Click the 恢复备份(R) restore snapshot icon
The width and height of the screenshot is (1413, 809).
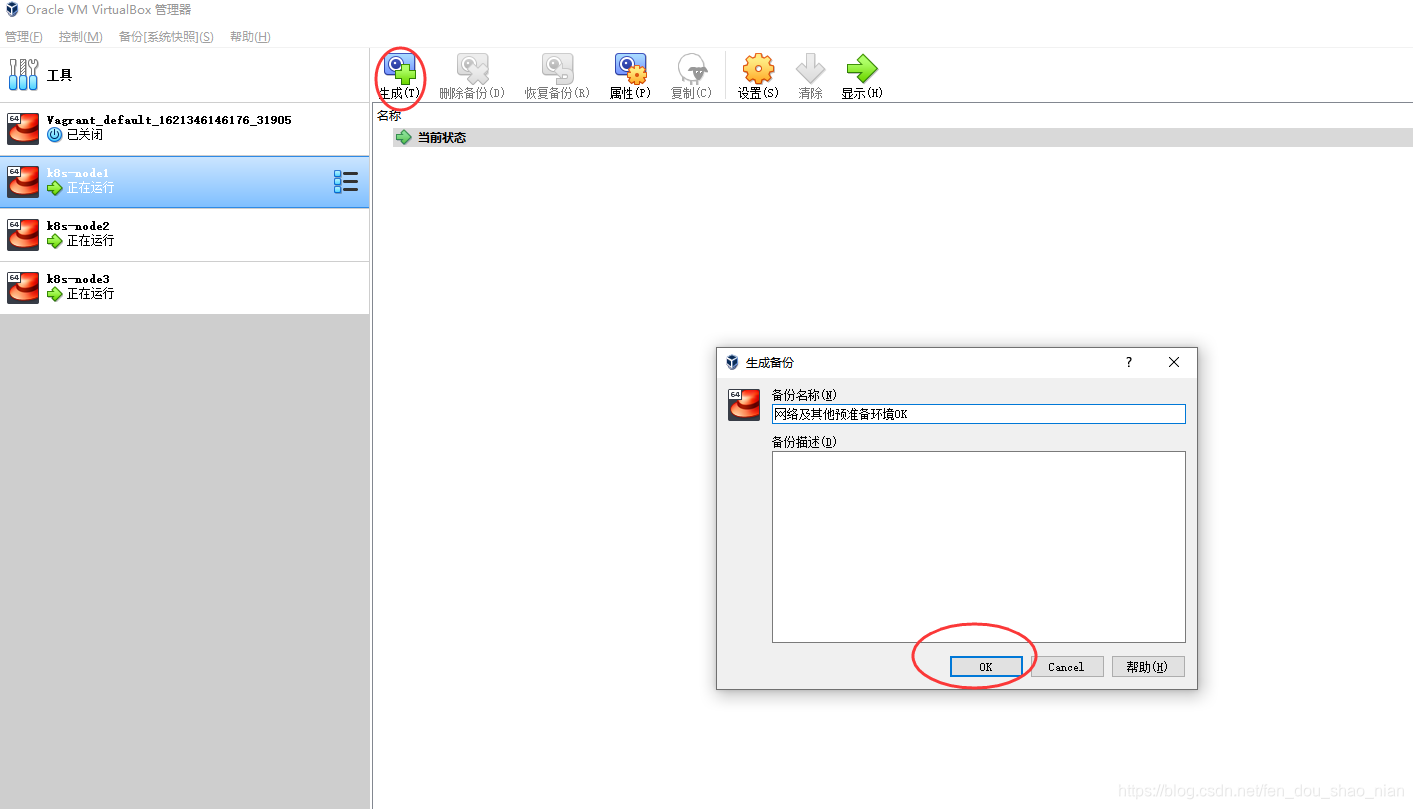tap(557, 69)
